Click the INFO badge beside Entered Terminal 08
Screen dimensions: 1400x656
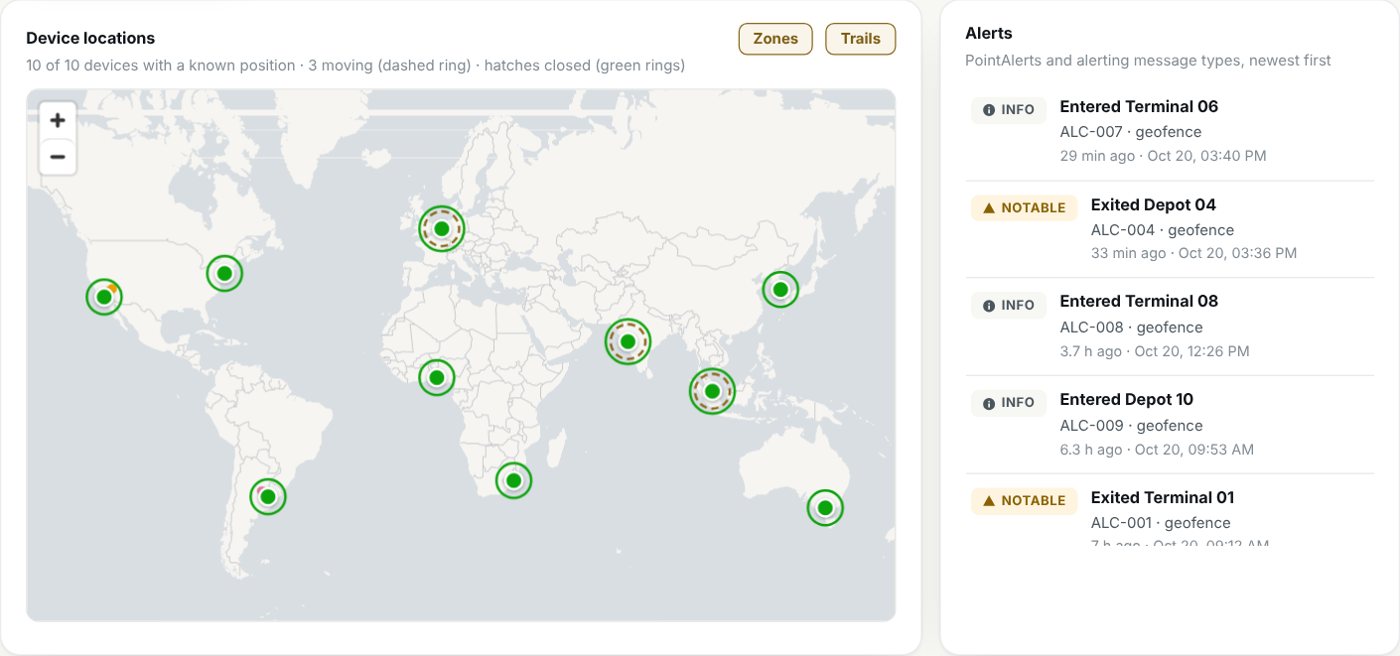[x=1009, y=305]
